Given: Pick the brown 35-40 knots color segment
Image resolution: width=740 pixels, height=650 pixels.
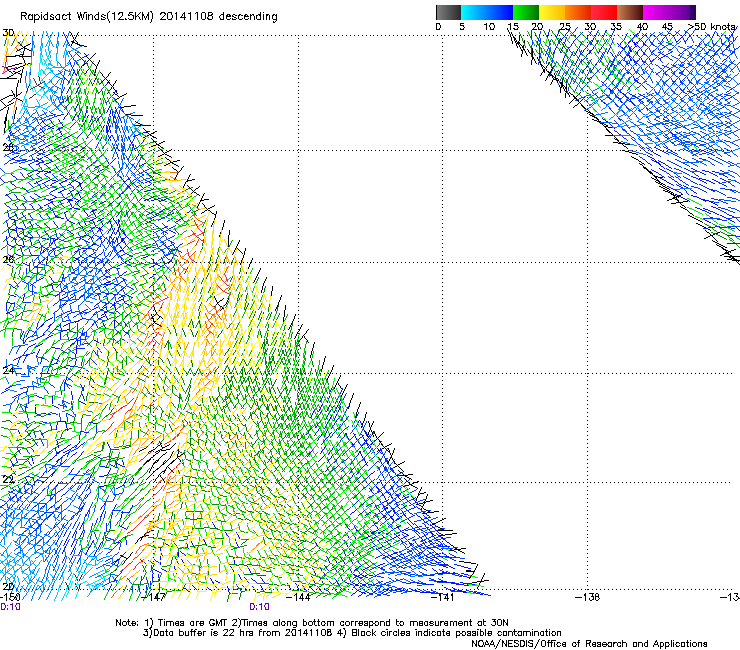Looking at the screenshot, I should pyautogui.click(x=630, y=12).
